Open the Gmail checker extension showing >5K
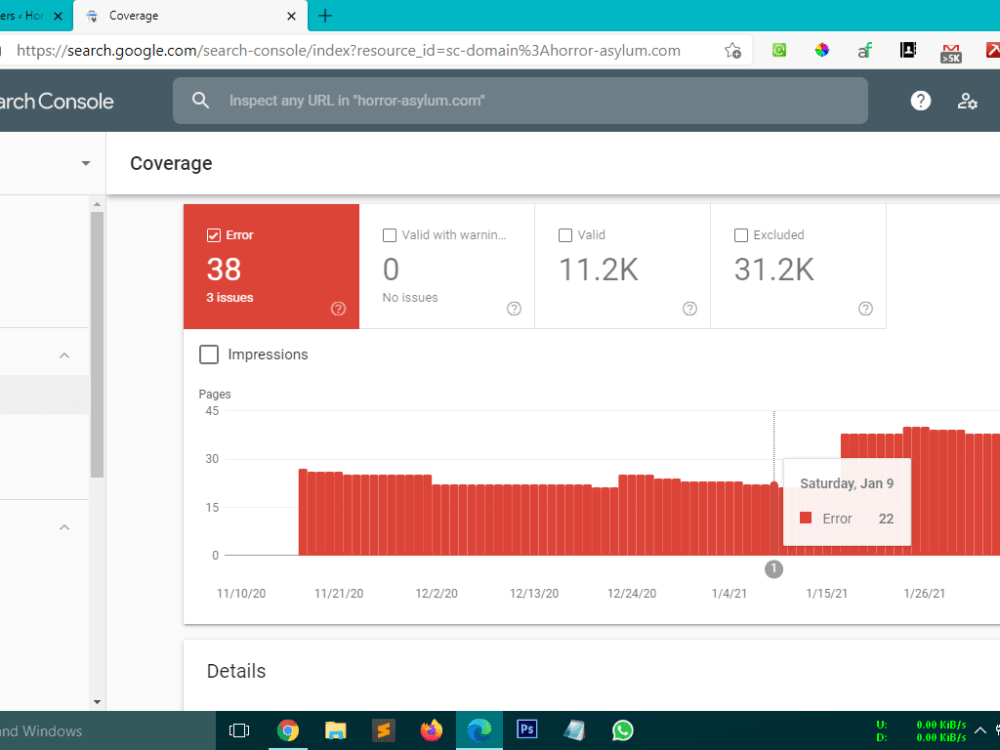This screenshot has width=1000, height=750. pyautogui.click(x=950, y=52)
